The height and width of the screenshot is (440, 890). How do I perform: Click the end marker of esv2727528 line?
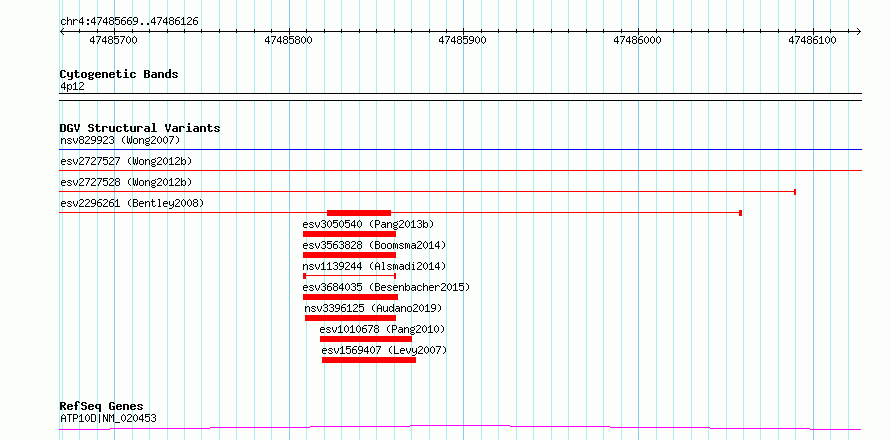[x=795, y=192]
